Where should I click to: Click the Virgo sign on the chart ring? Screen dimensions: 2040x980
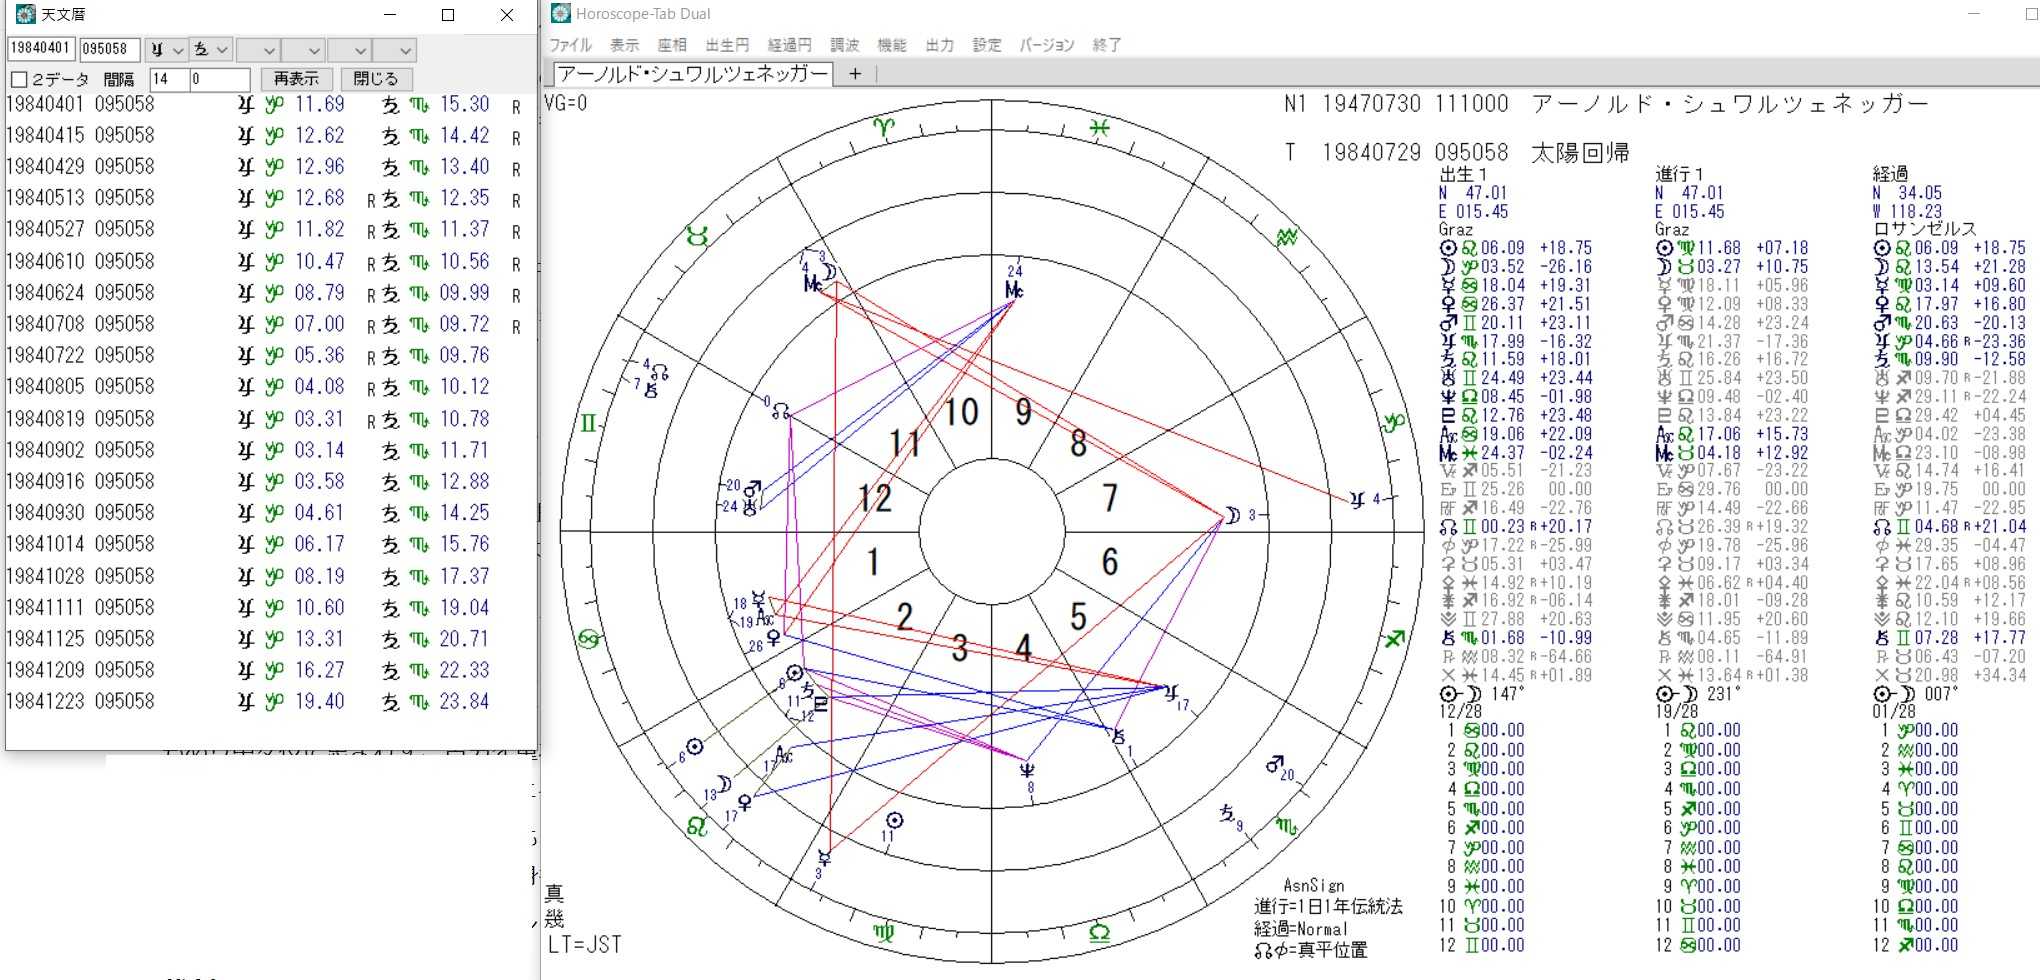point(884,933)
